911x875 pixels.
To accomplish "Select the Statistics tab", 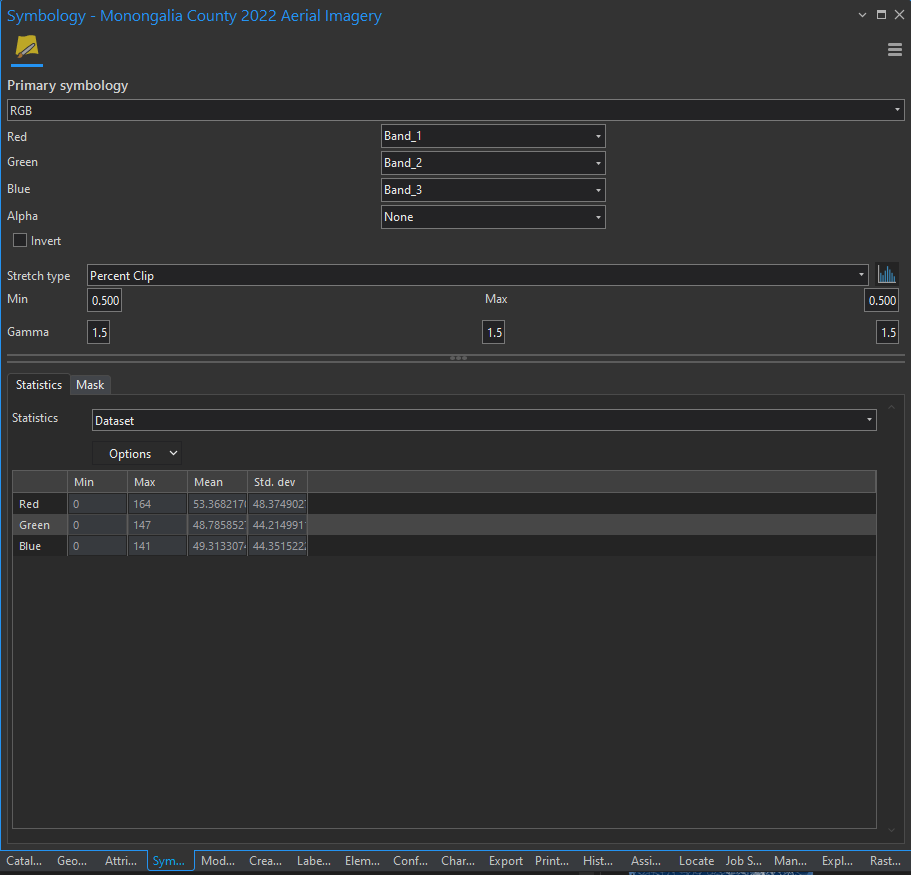I will pos(39,385).
